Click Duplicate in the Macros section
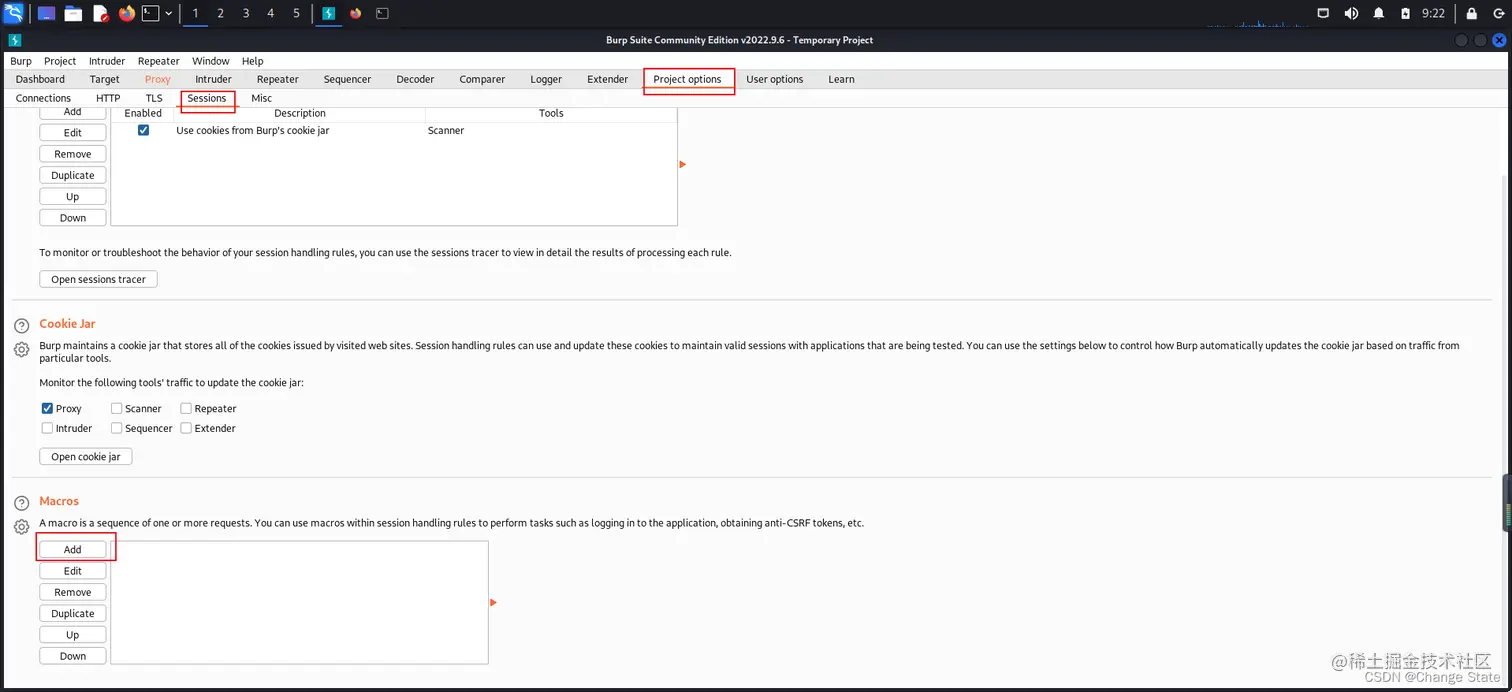 tap(73, 613)
